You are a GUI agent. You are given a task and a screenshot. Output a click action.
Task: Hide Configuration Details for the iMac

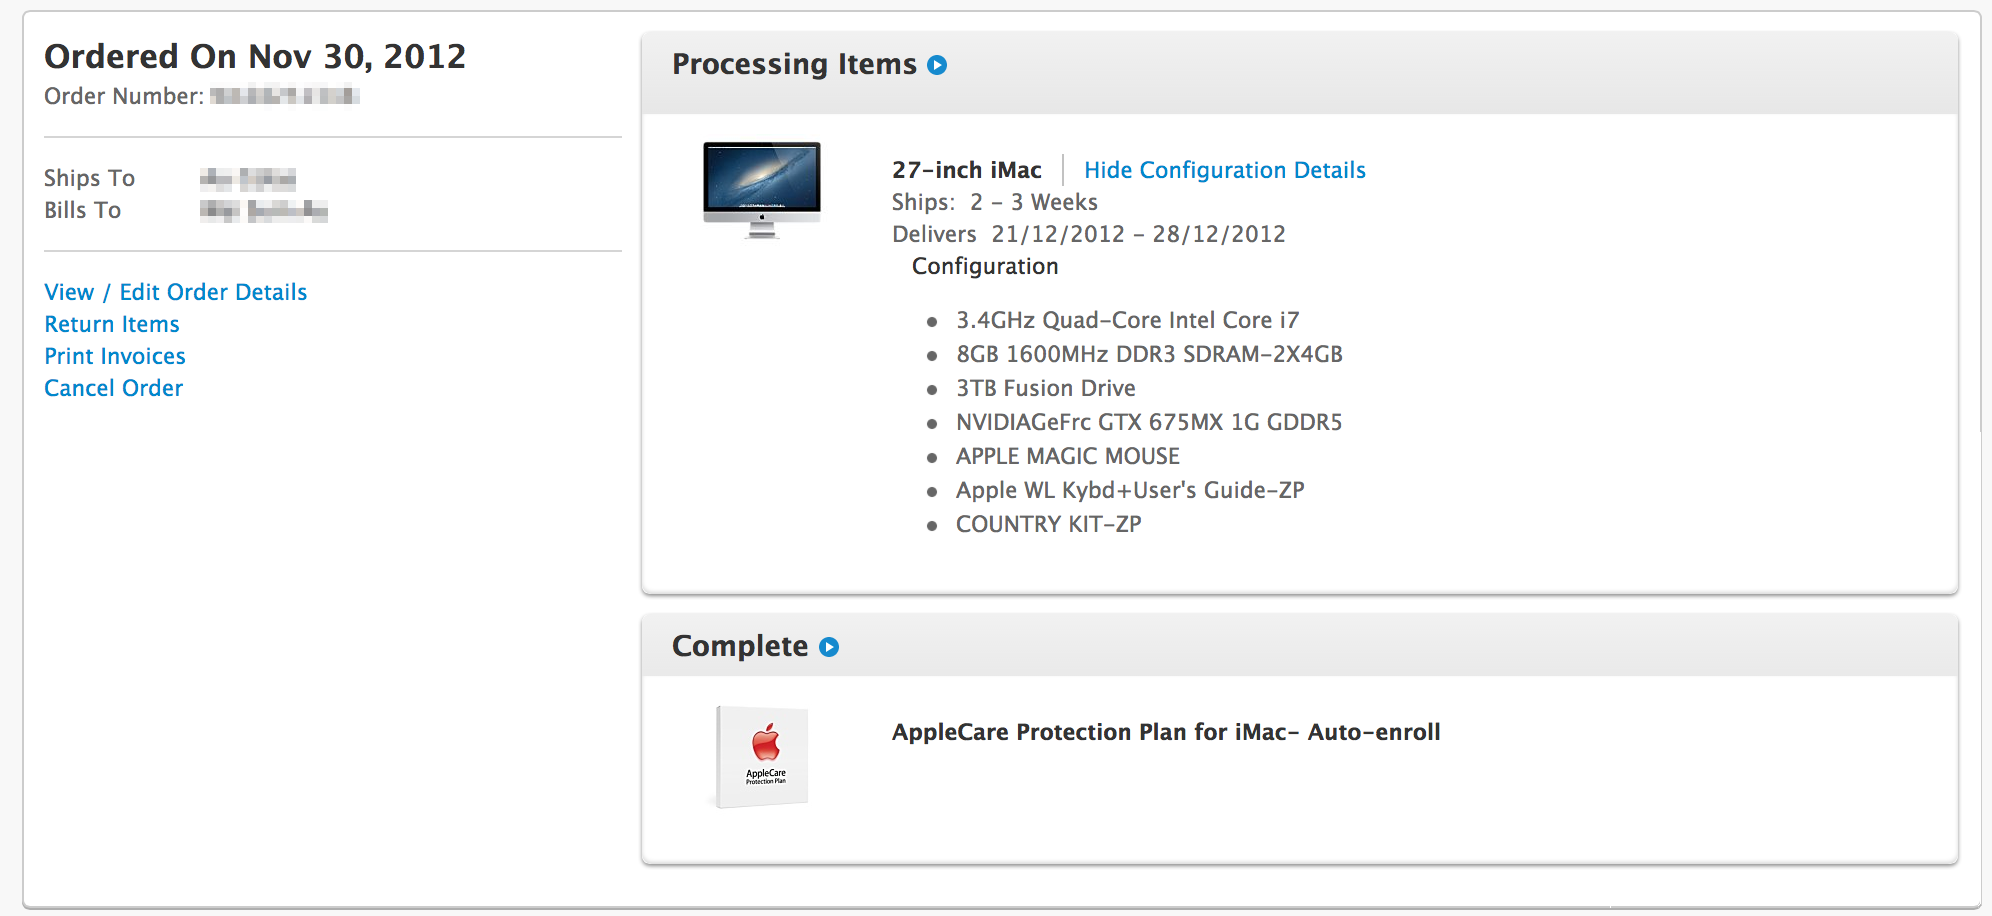[x=1225, y=170]
